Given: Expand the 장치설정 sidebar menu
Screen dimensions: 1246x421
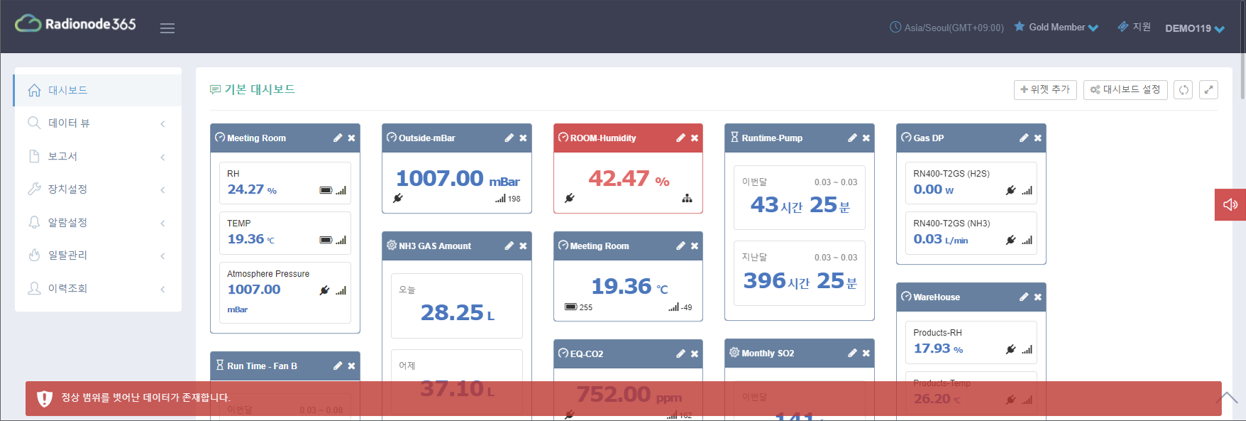Looking at the screenshot, I should click(x=98, y=189).
